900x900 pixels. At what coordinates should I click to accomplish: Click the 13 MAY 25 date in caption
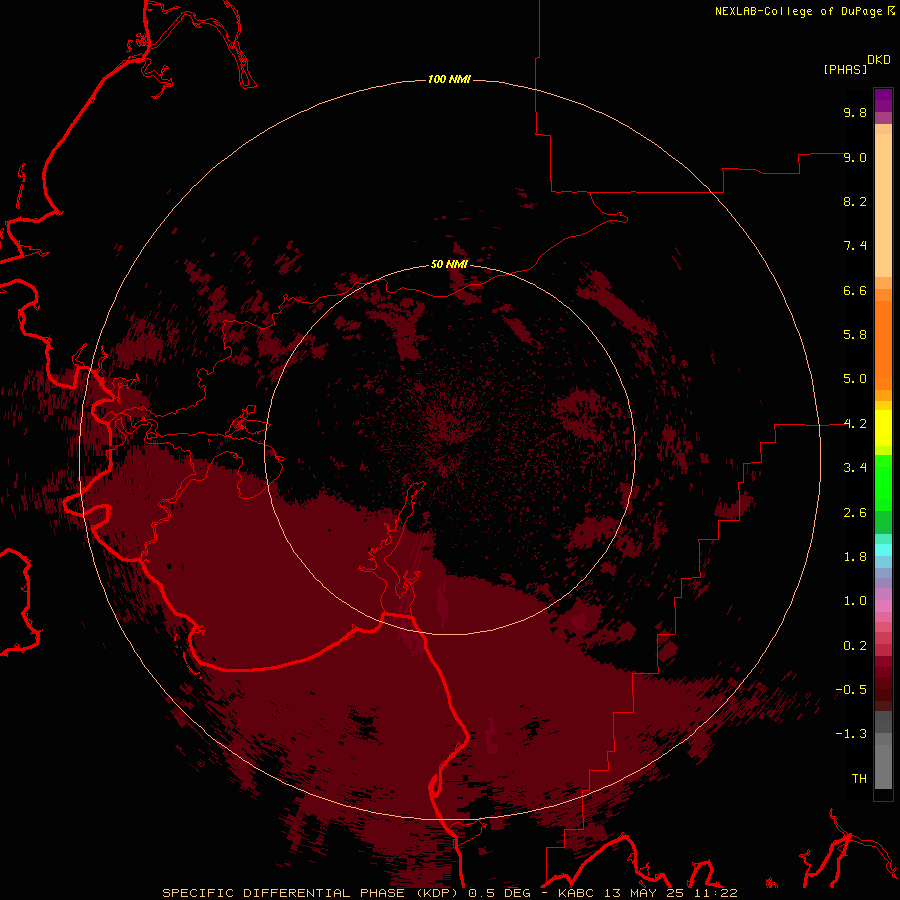(x=643, y=893)
